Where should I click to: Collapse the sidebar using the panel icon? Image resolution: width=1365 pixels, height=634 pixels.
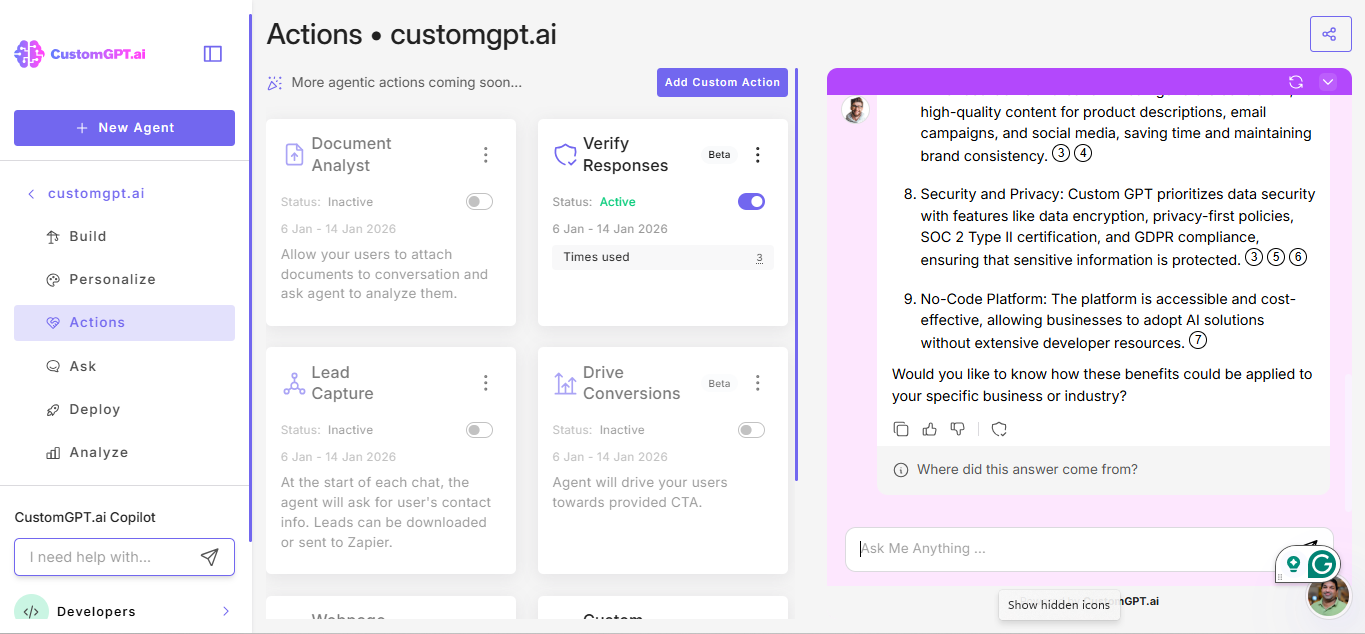[x=212, y=54]
